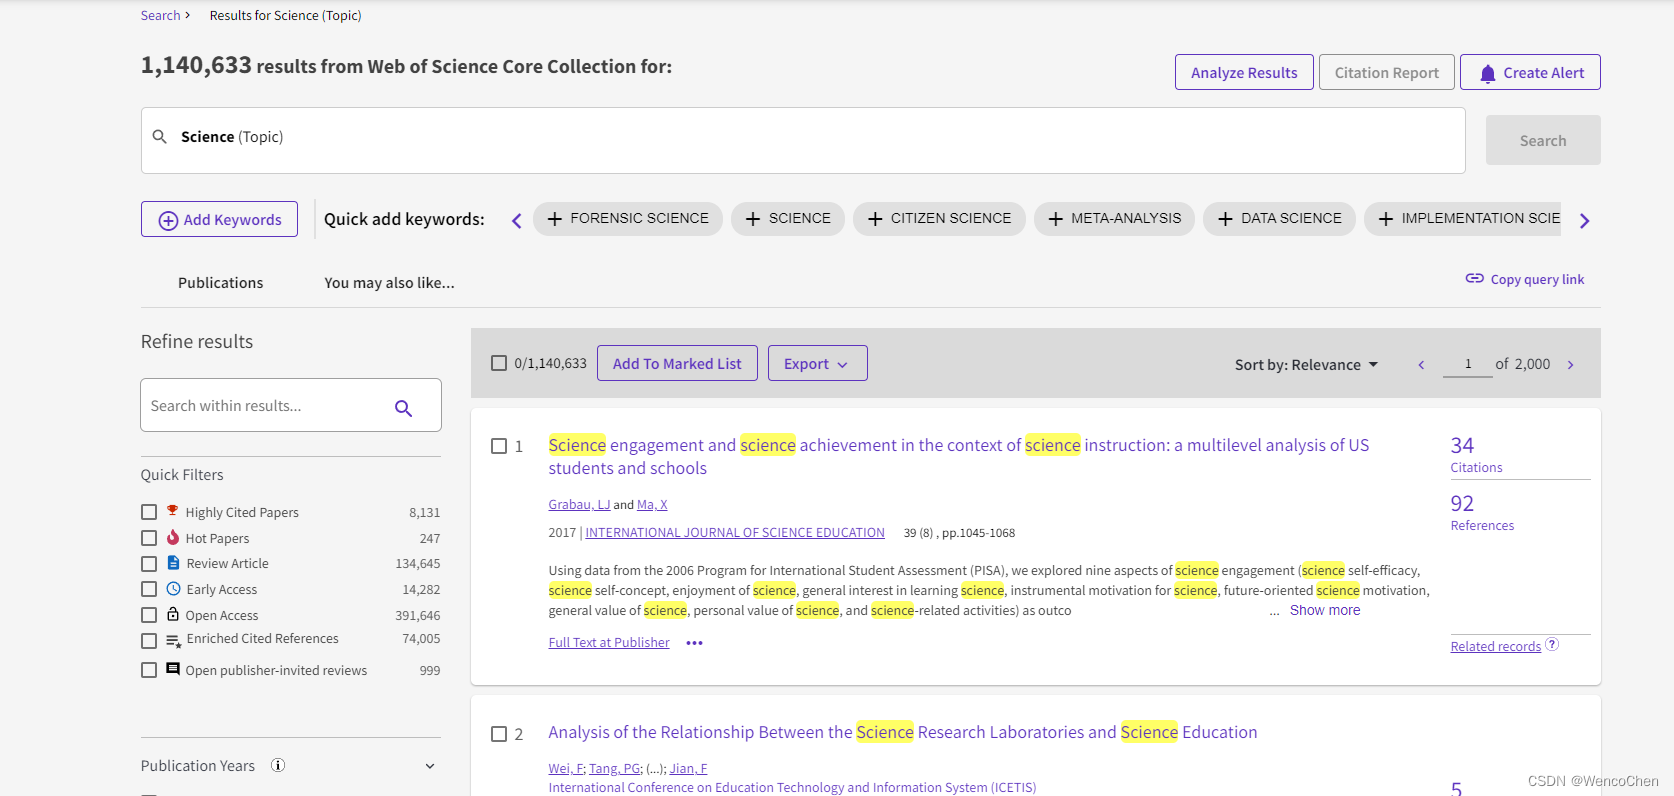Check Enriched Cited References filter

pyautogui.click(x=149, y=641)
